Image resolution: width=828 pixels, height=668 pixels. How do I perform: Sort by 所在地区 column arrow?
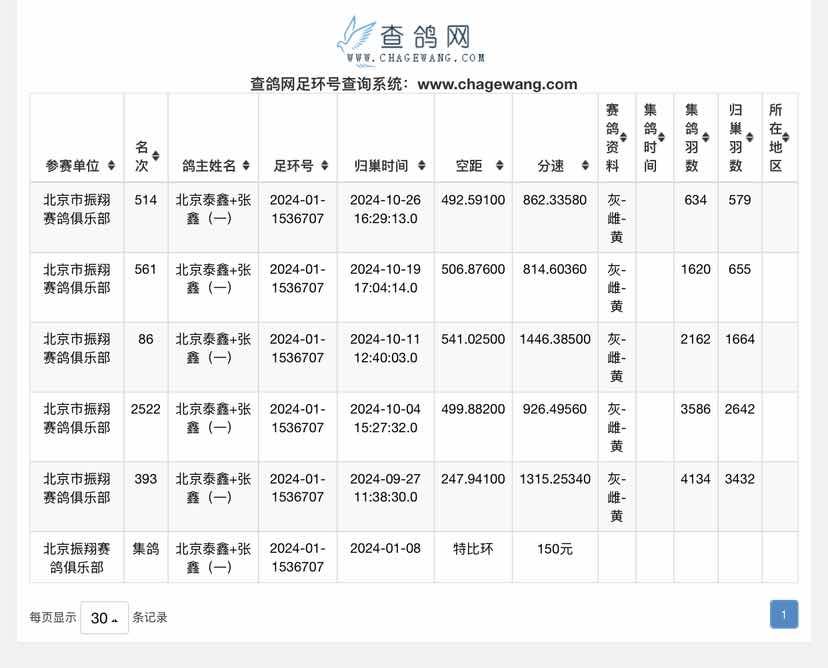point(786,138)
